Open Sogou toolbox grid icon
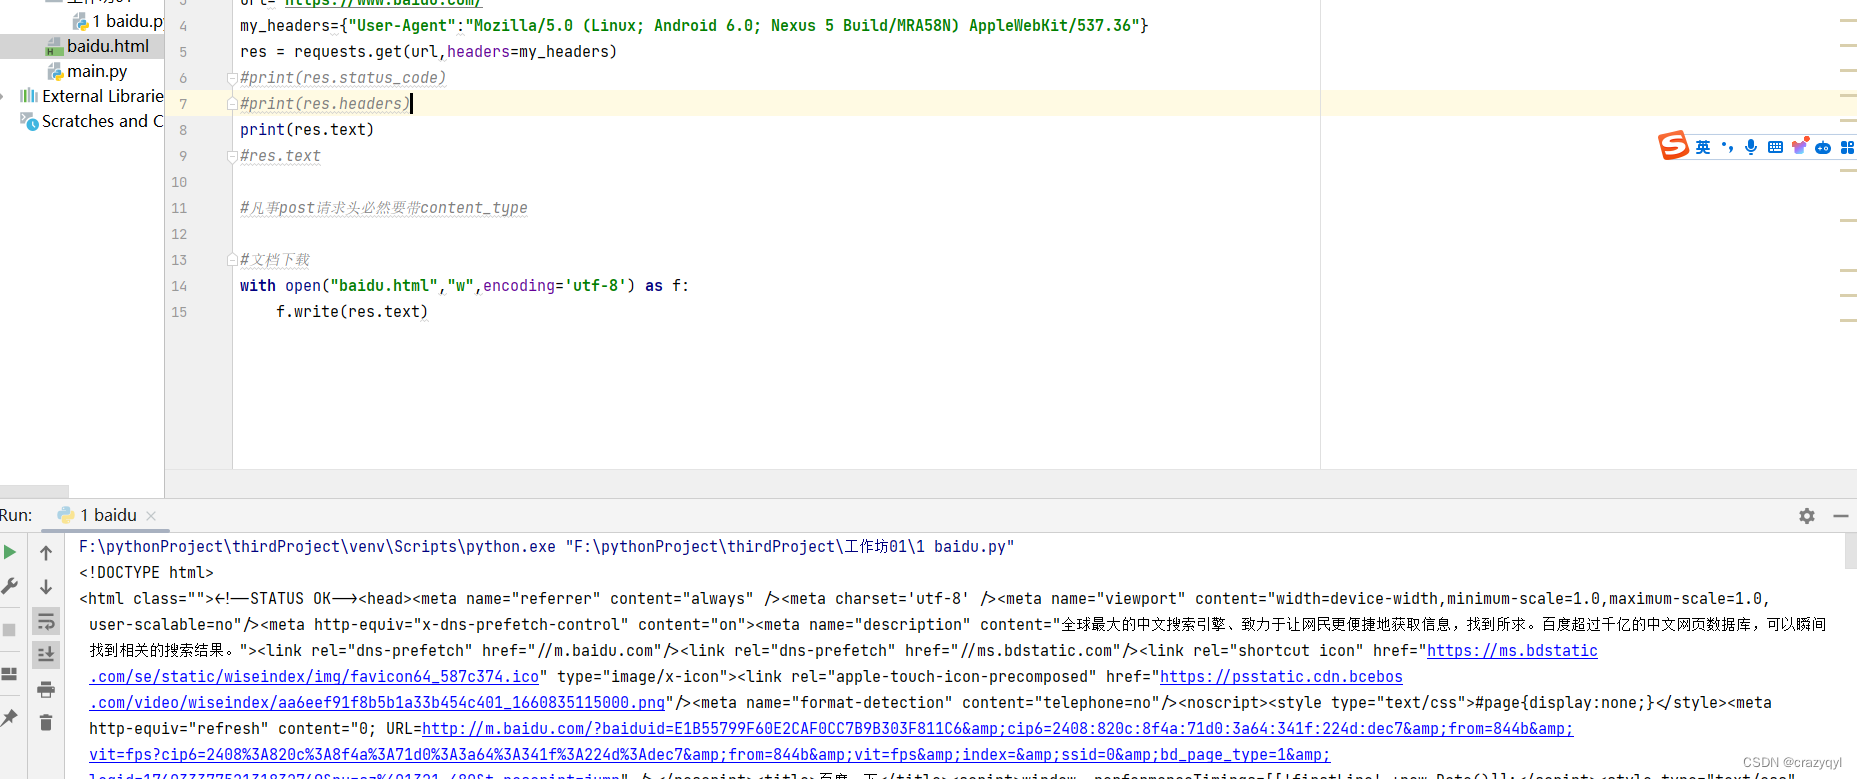 point(1847,147)
